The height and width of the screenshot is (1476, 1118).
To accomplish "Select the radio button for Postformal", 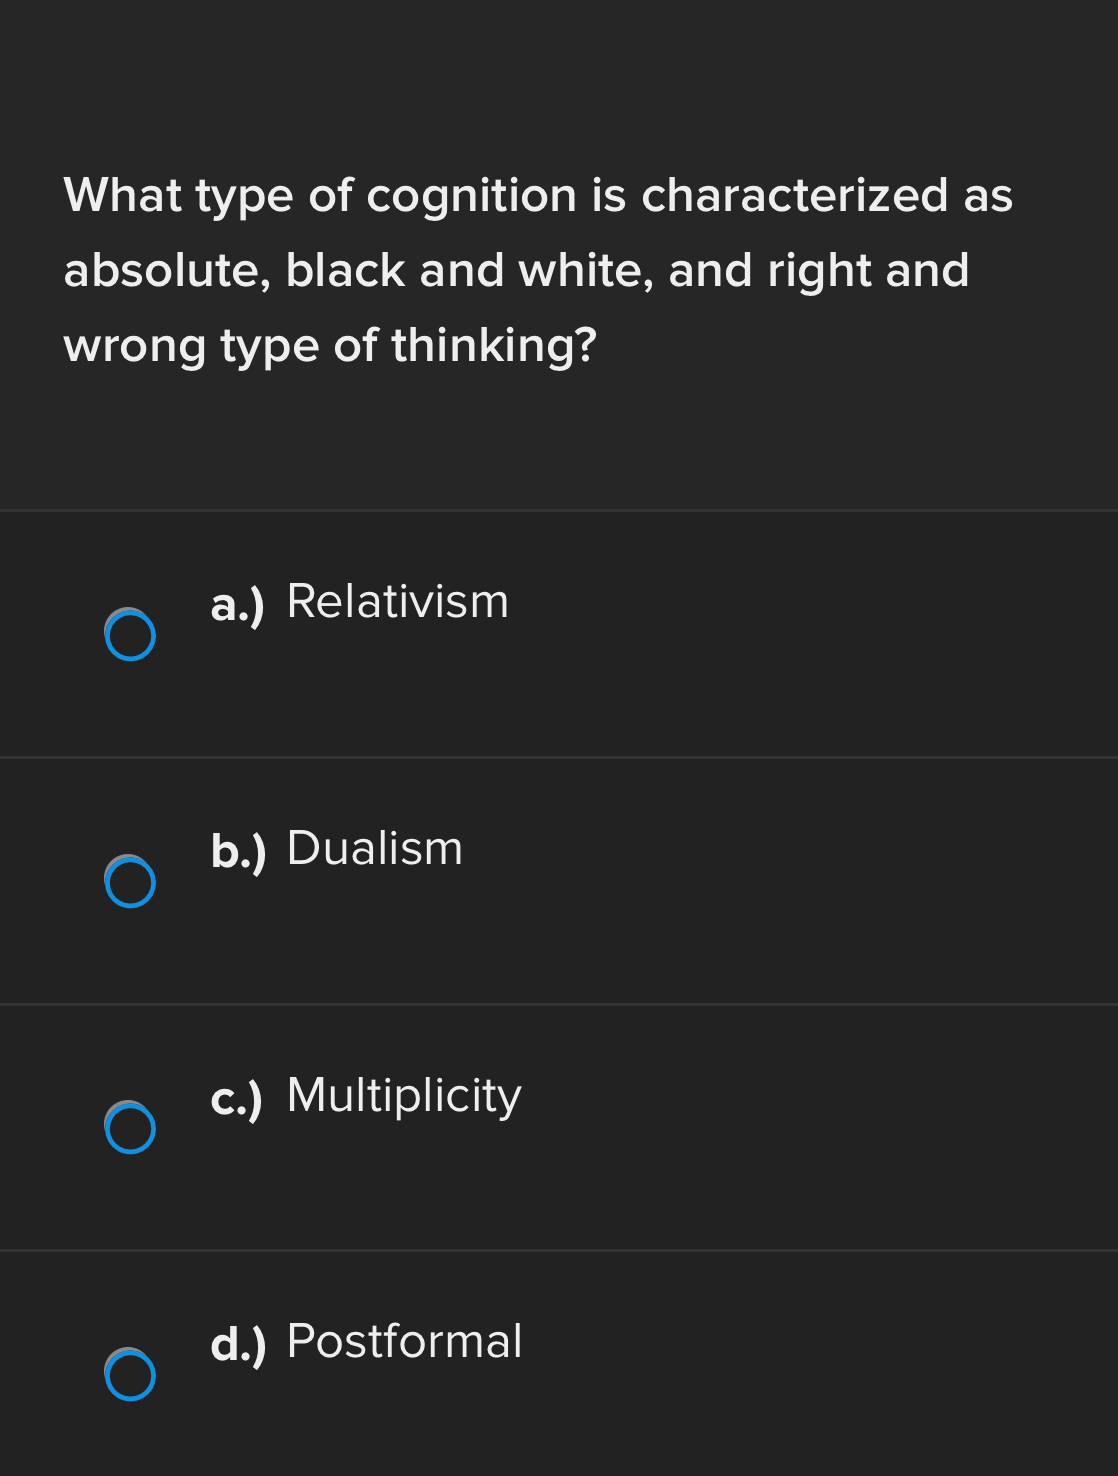I will click(129, 1375).
